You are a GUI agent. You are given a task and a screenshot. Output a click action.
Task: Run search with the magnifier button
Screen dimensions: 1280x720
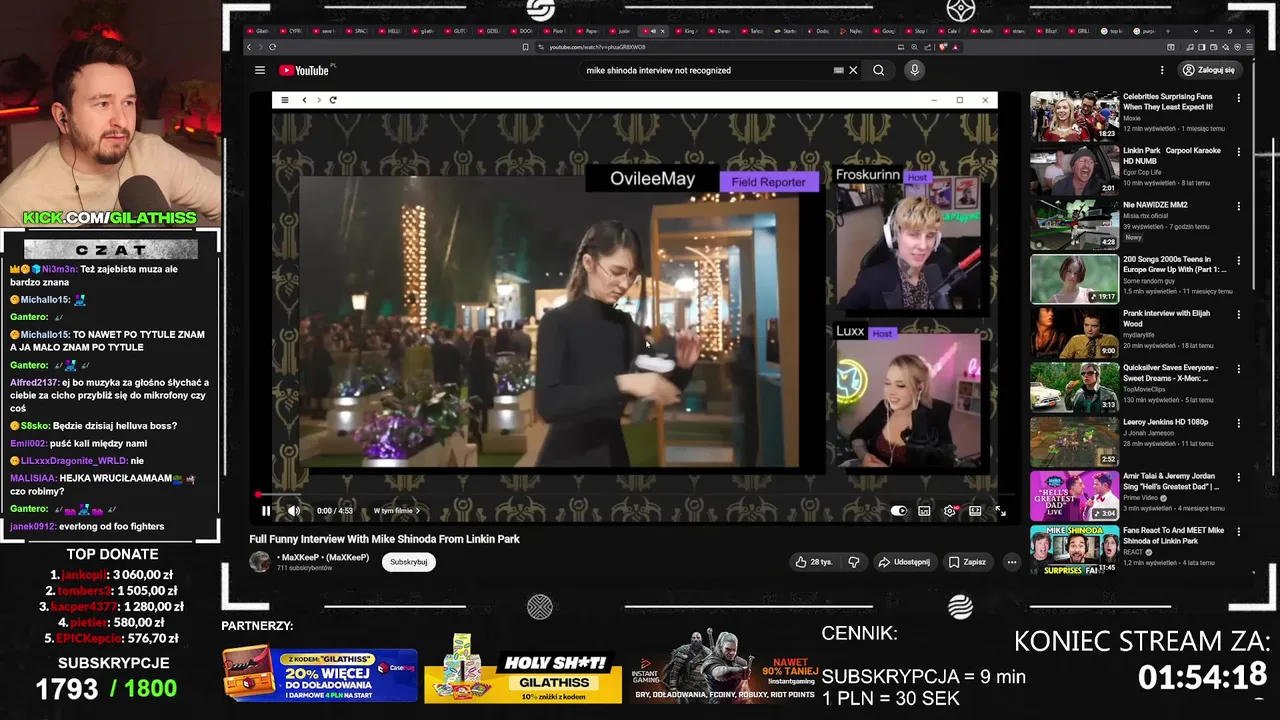878,70
